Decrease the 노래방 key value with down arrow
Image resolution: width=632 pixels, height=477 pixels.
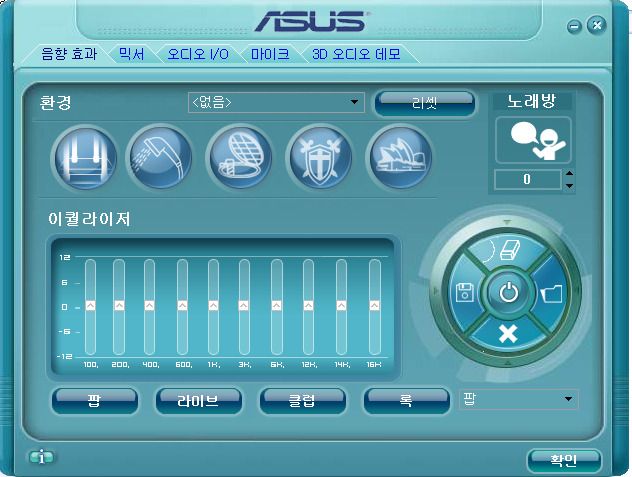pos(569,185)
